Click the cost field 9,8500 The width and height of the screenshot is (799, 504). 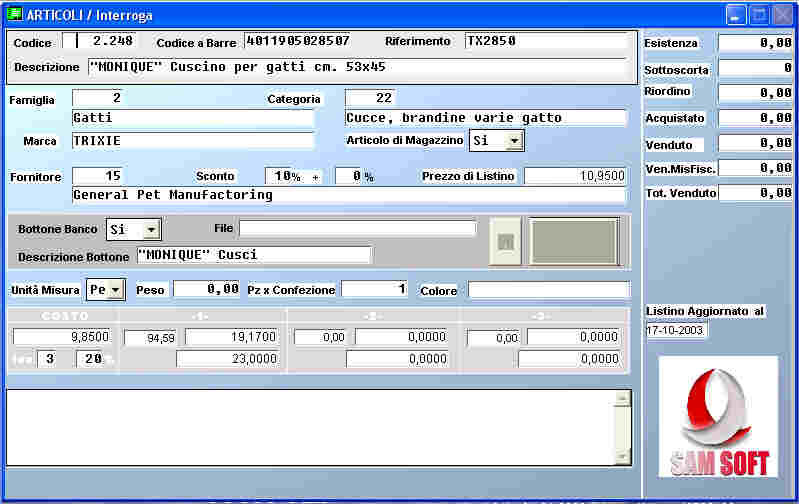pos(62,337)
